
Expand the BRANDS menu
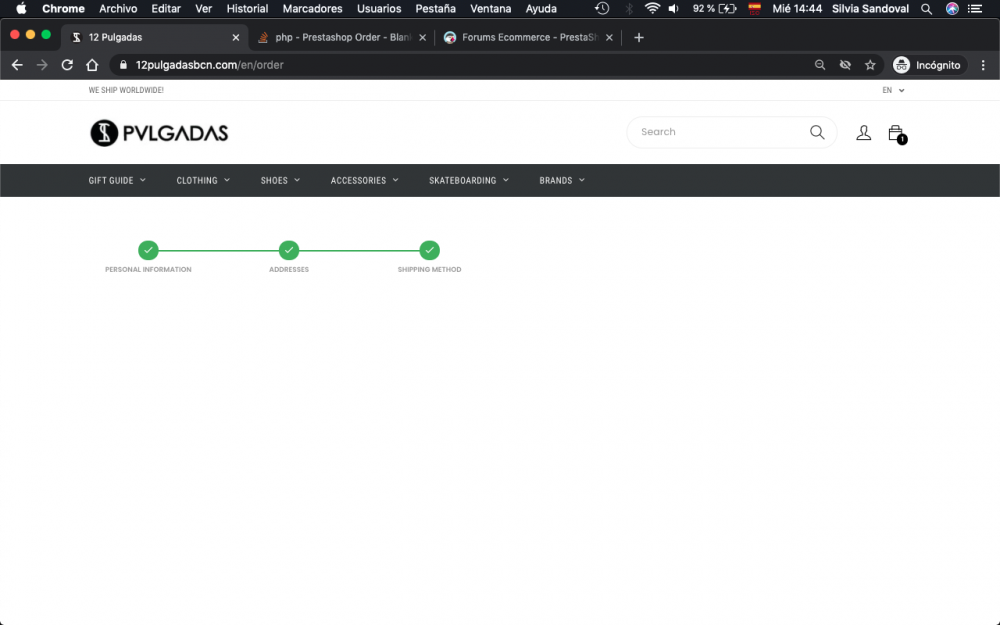tap(562, 180)
